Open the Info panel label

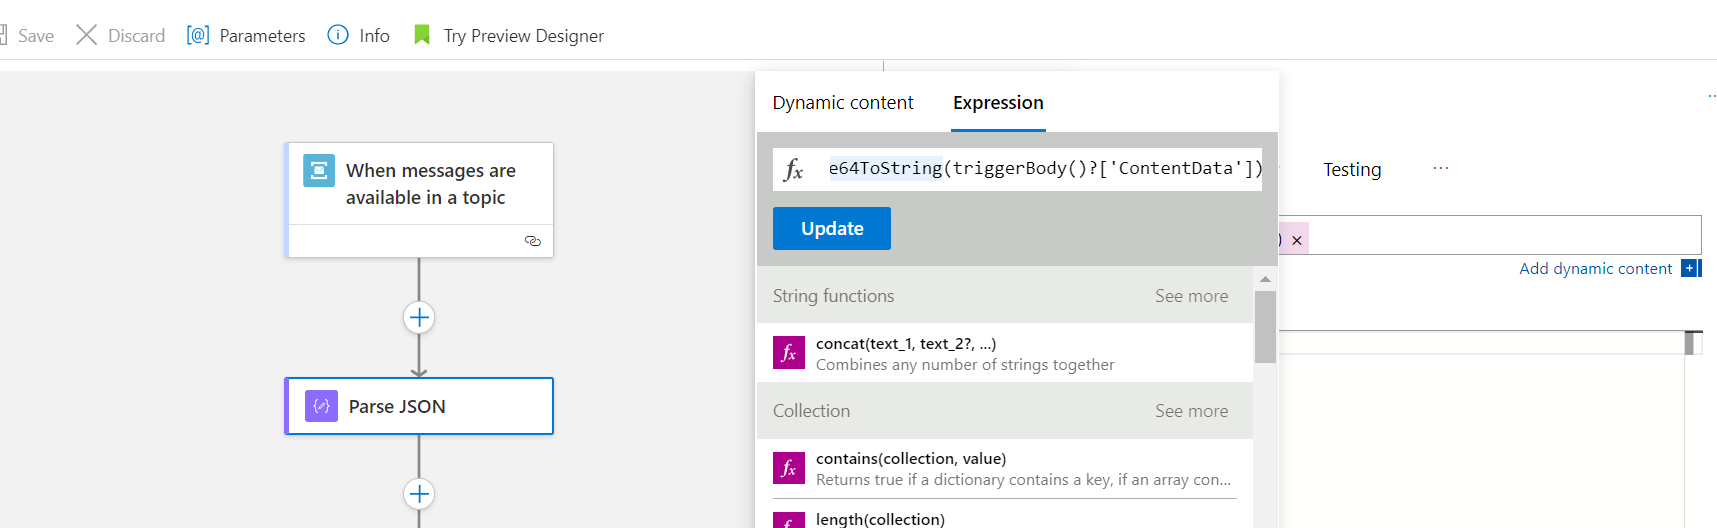click(374, 36)
